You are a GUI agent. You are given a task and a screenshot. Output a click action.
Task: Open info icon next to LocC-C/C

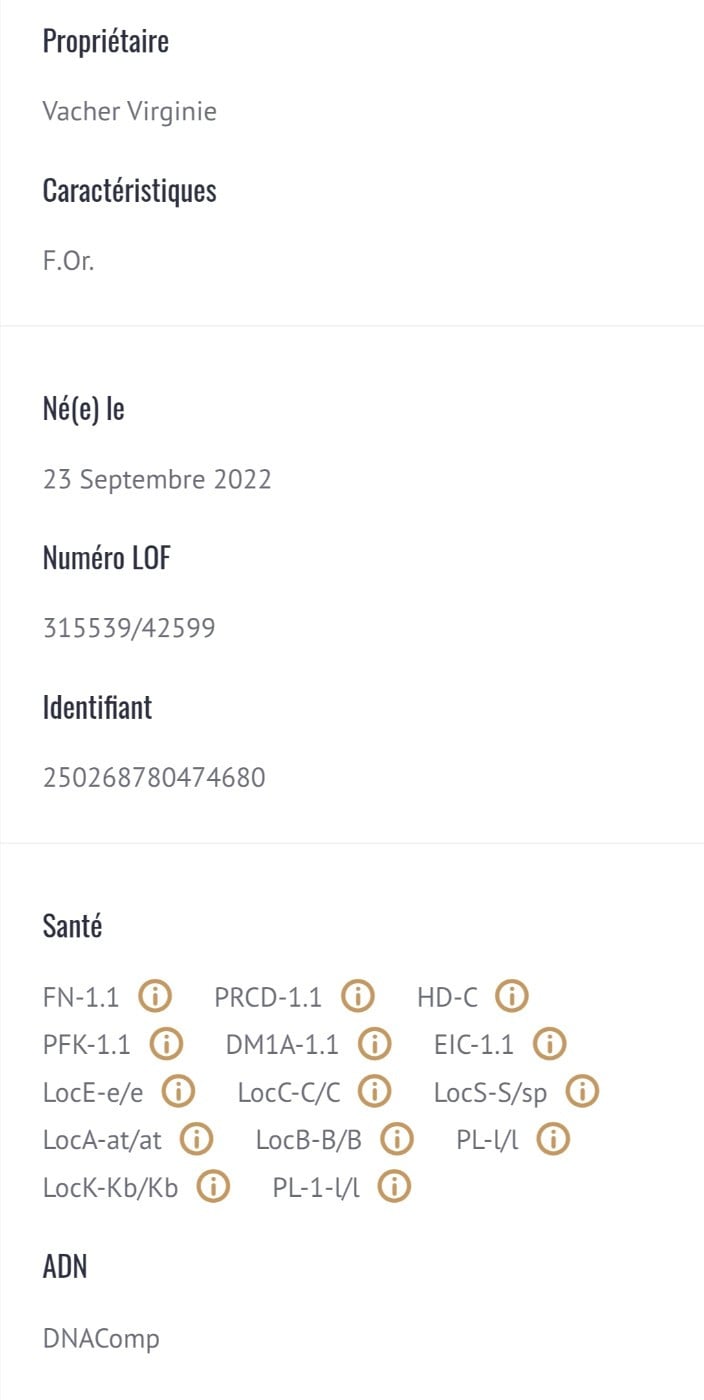coord(375,1092)
